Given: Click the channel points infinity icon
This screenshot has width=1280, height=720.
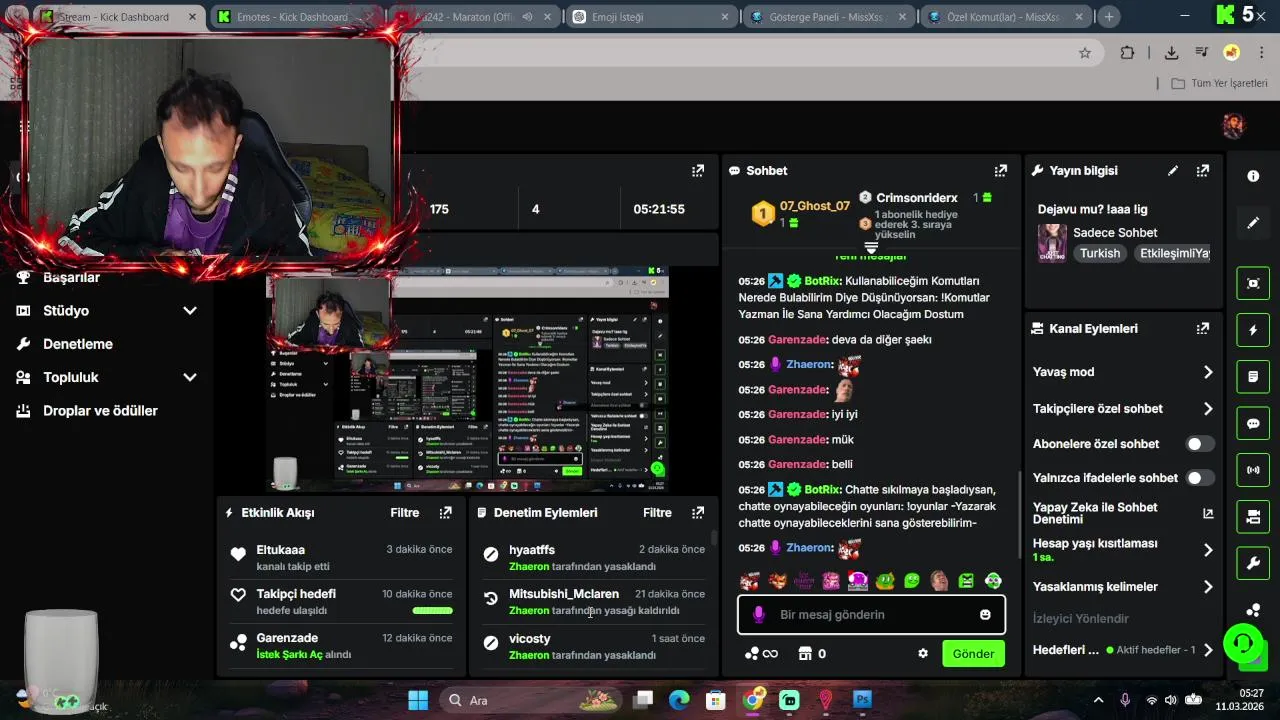Looking at the screenshot, I should click(761, 654).
